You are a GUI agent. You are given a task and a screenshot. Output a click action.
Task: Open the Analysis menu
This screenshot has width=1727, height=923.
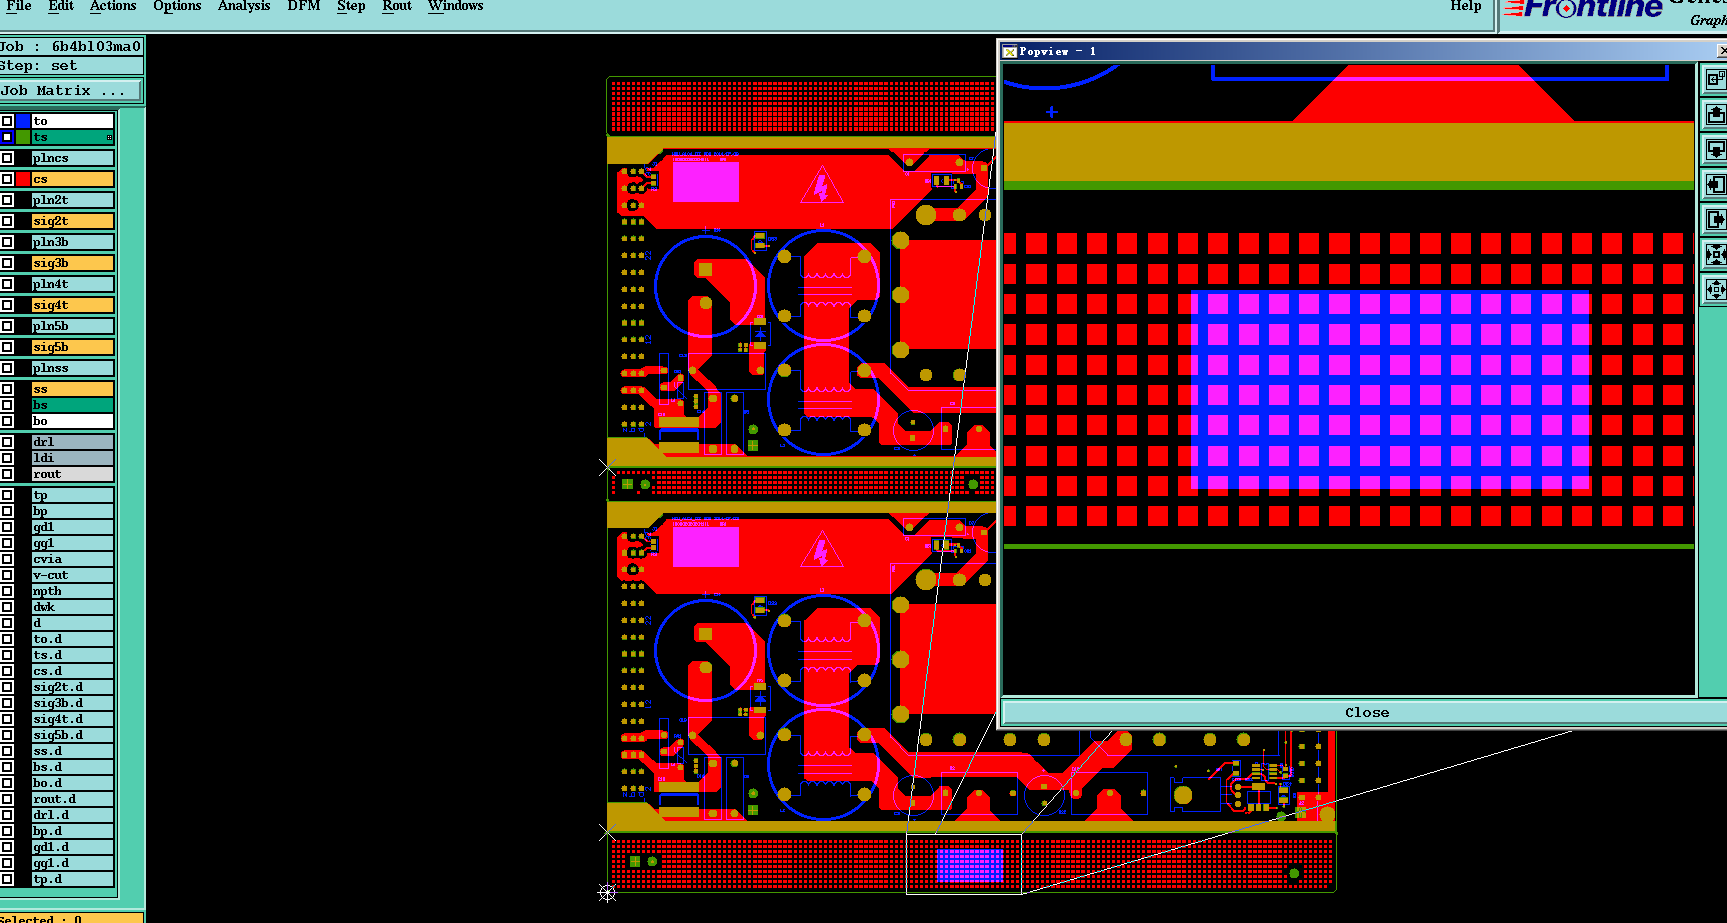pyautogui.click(x=244, y=7)
